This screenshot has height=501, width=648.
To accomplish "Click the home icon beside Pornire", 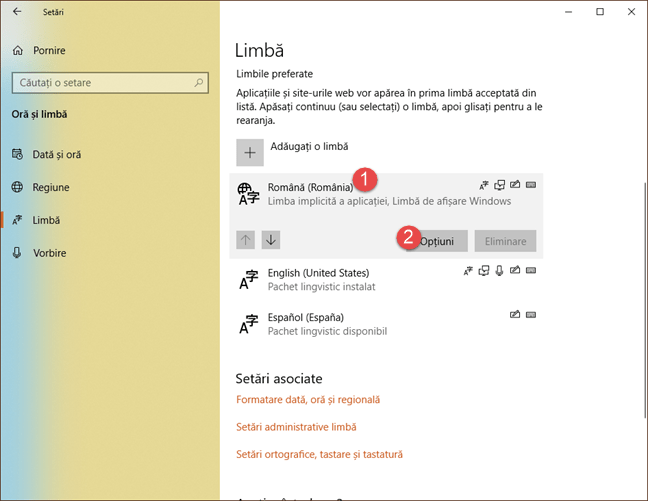I will click(18, 50).
